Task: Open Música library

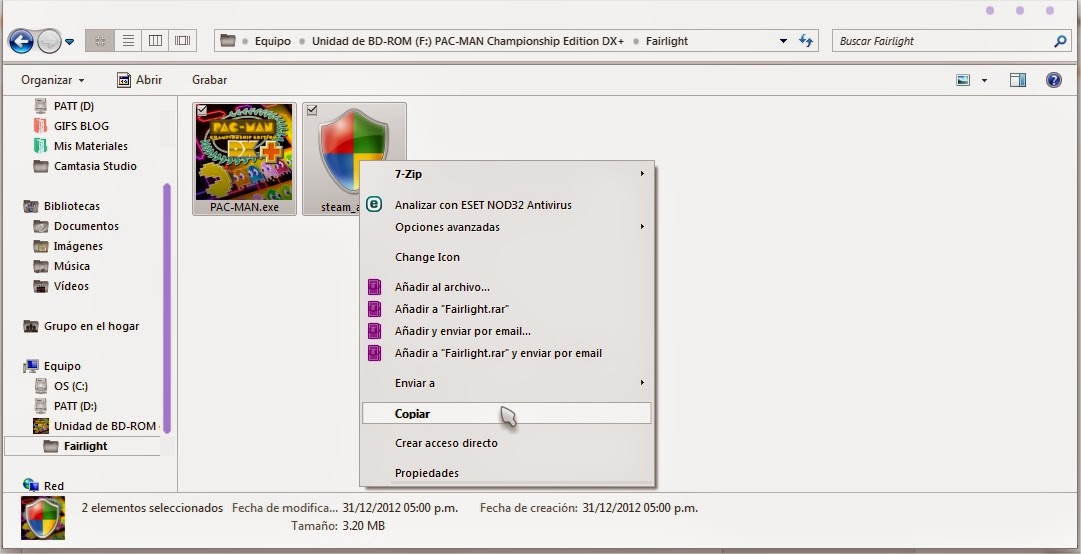Action: (x=72, y=266)
